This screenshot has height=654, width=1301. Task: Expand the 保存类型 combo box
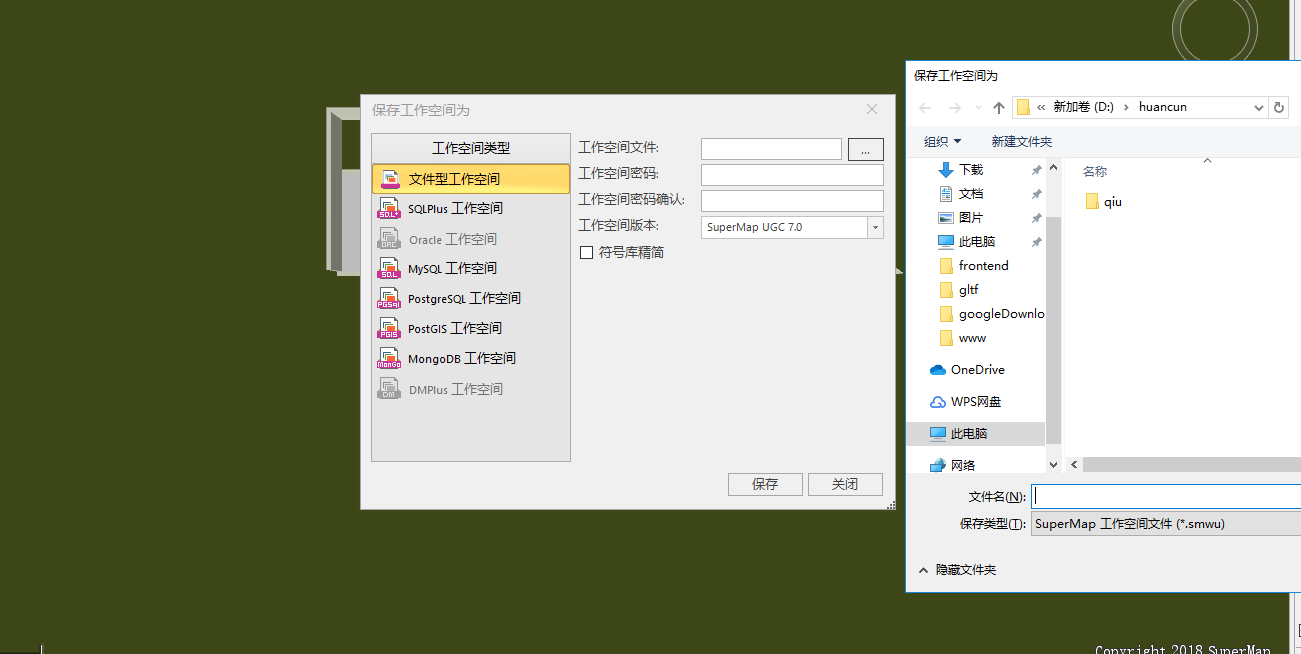pos(1165,523)
